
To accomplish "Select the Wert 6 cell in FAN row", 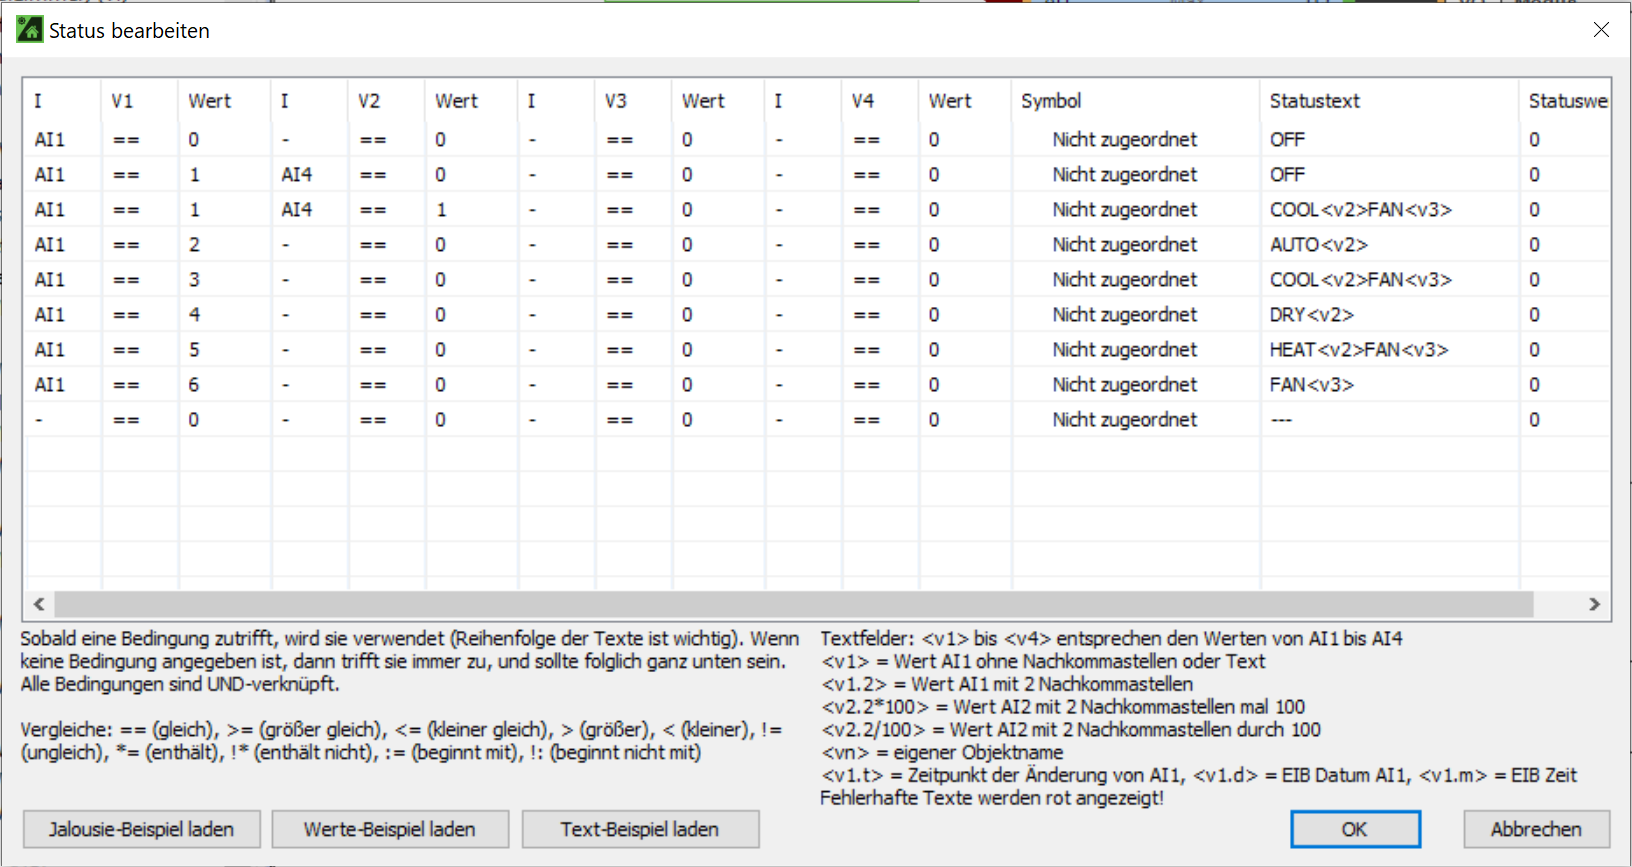I will [194, 385].
